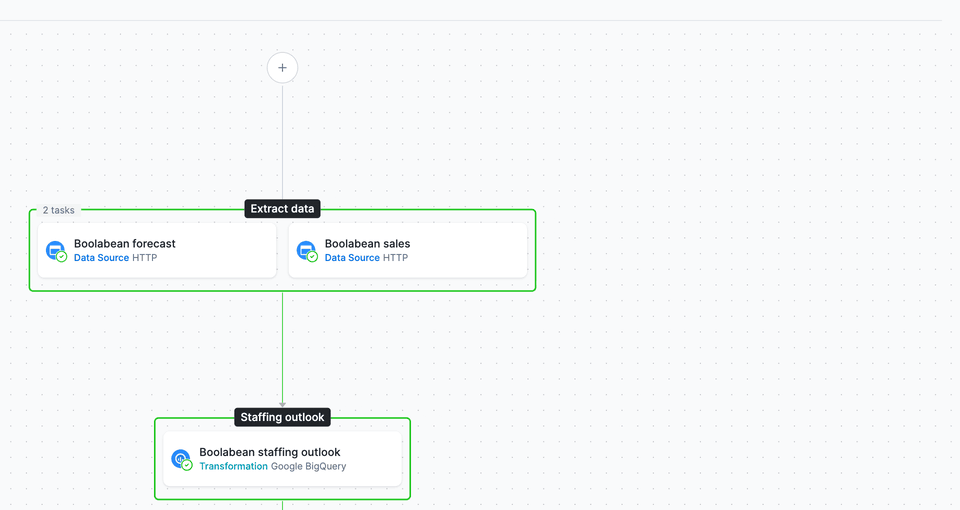Click the 'Google BigQuery' label

point(309,467)
